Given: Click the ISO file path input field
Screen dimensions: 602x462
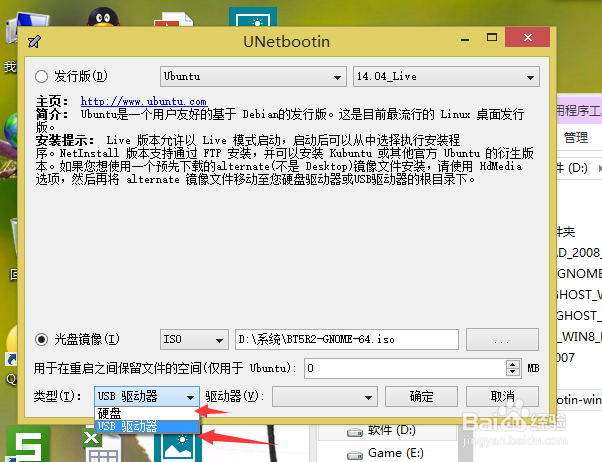Looking at the screenshot, I should (x=347, y=339).
